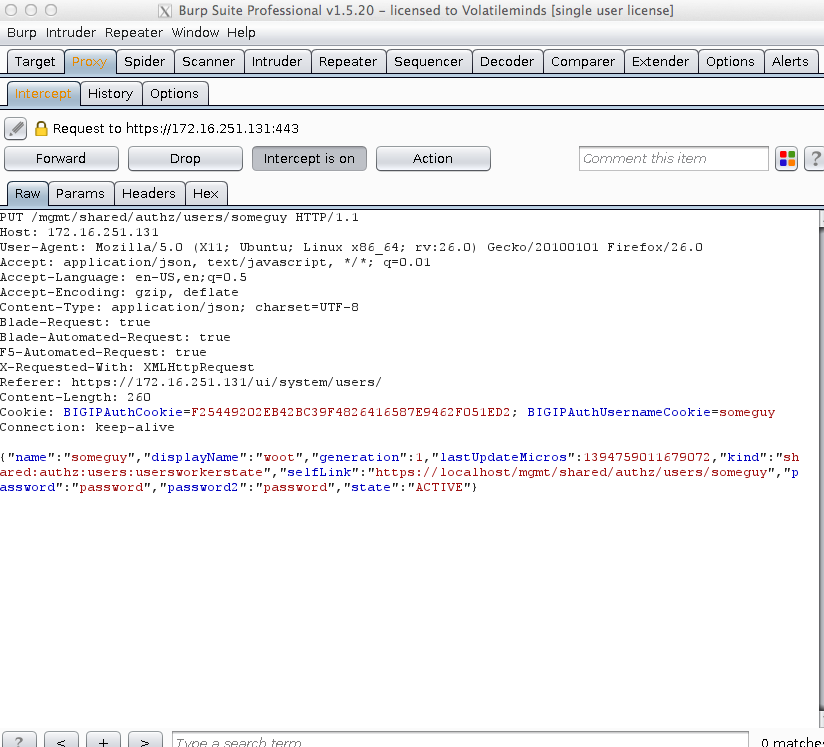Open the Burp menu

[22, 33]
